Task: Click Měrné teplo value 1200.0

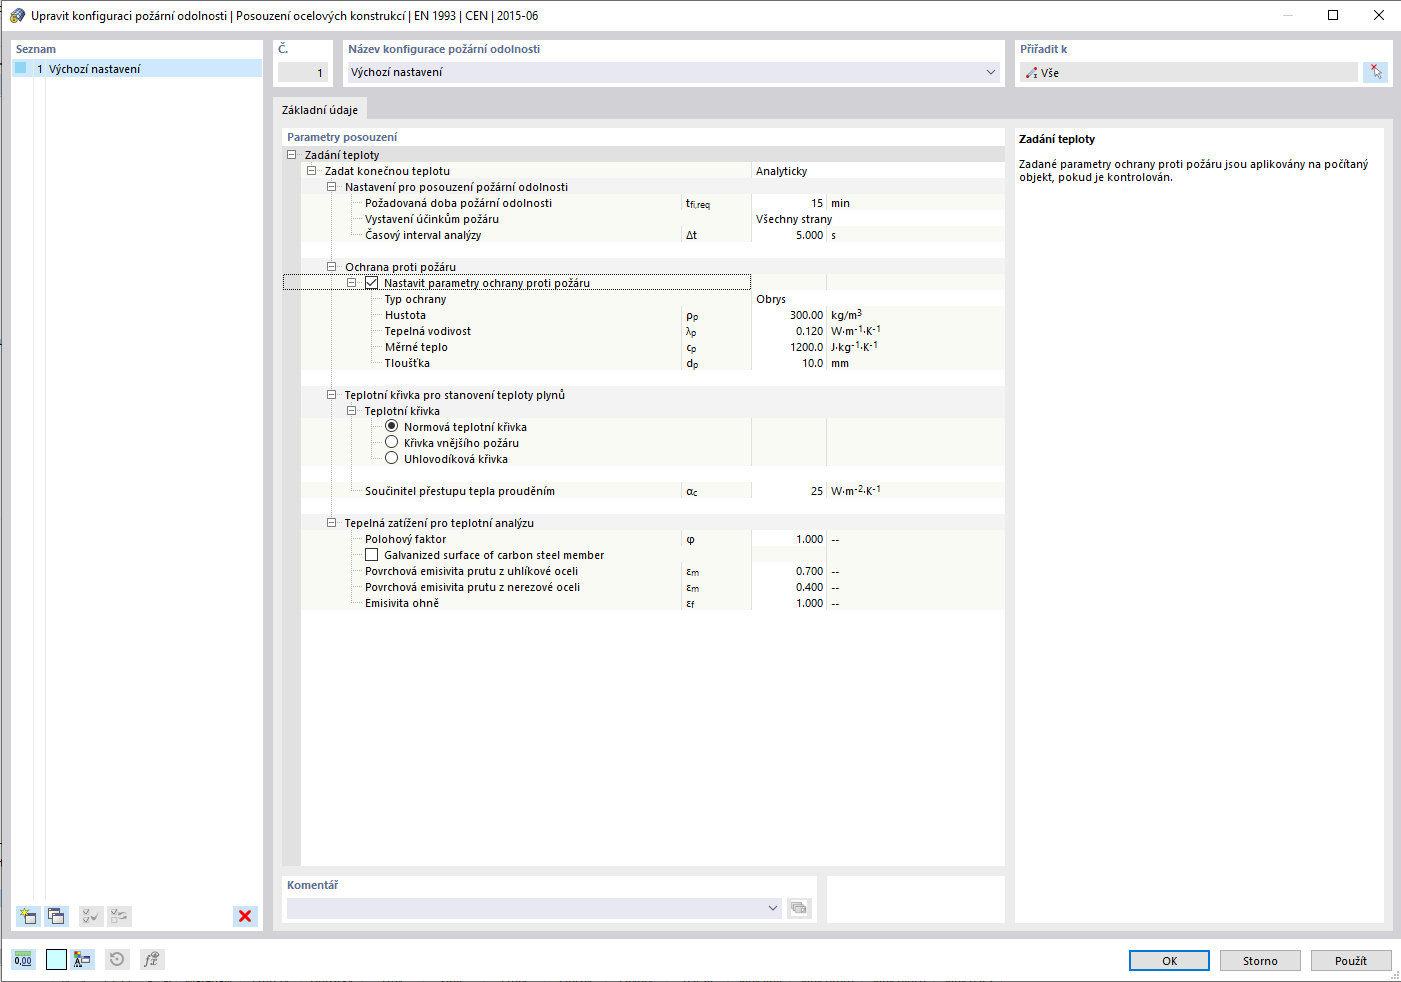Action: point(789,347)
